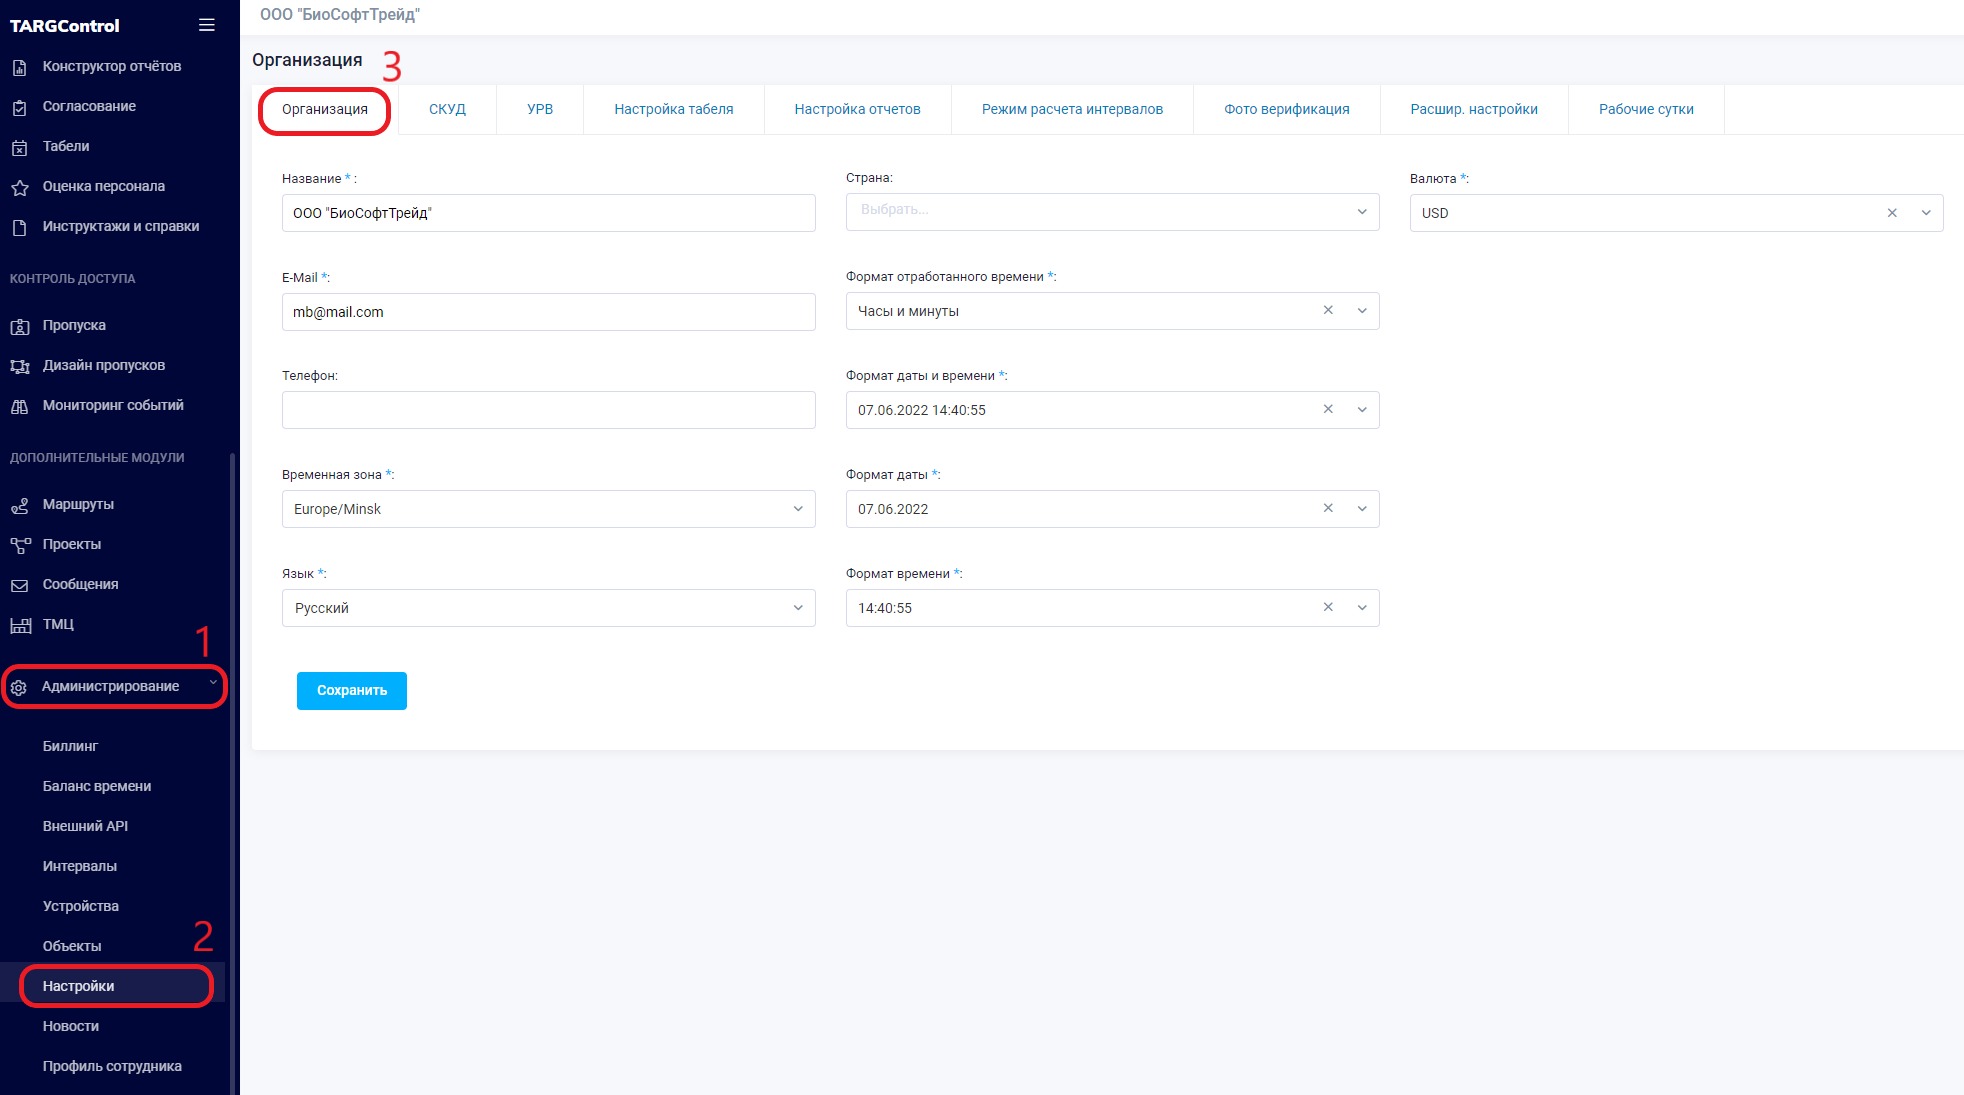The image size is (1964, 1095).
Task: Click the Администрирование gear icon
Action: 18,687
